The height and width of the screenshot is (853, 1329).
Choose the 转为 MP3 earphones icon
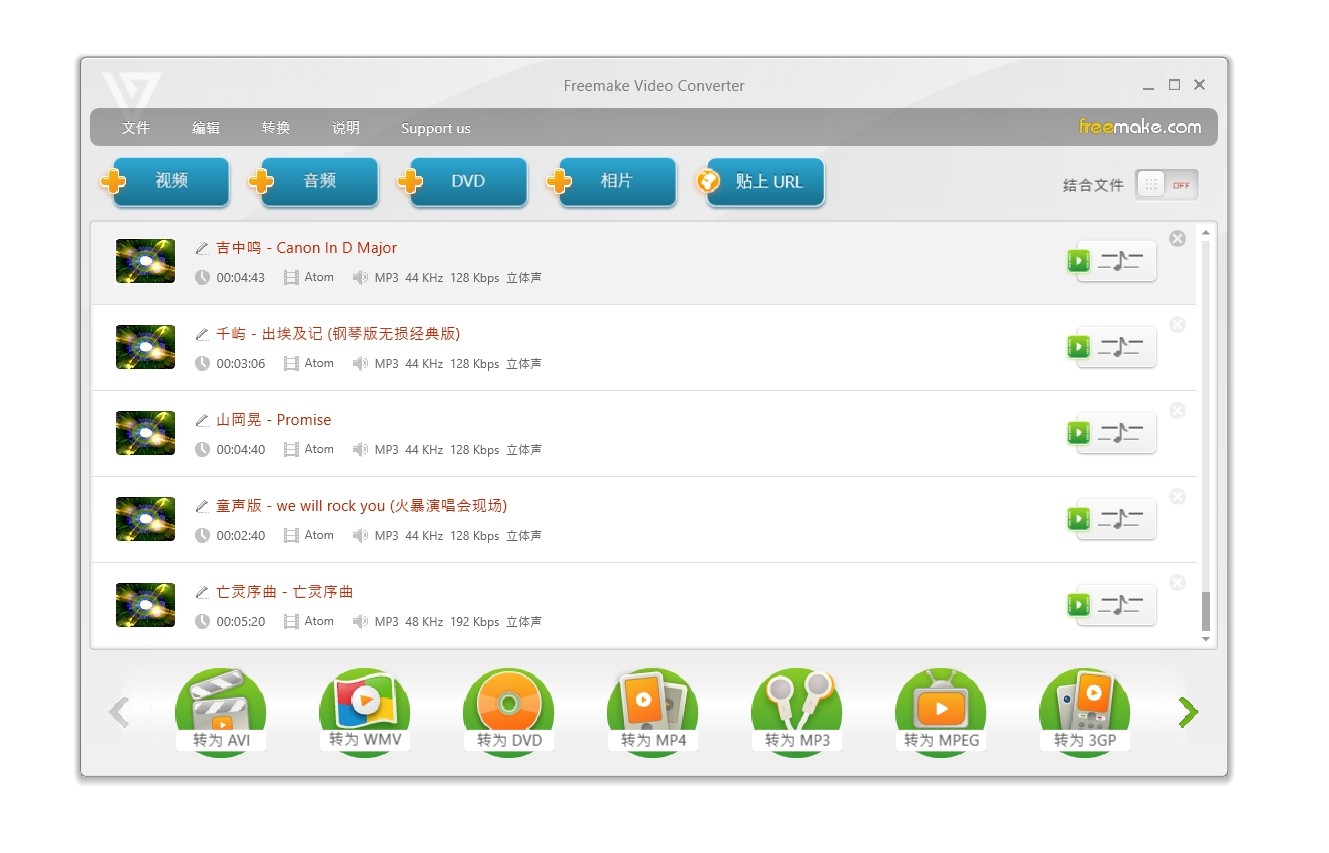point(797,712)
